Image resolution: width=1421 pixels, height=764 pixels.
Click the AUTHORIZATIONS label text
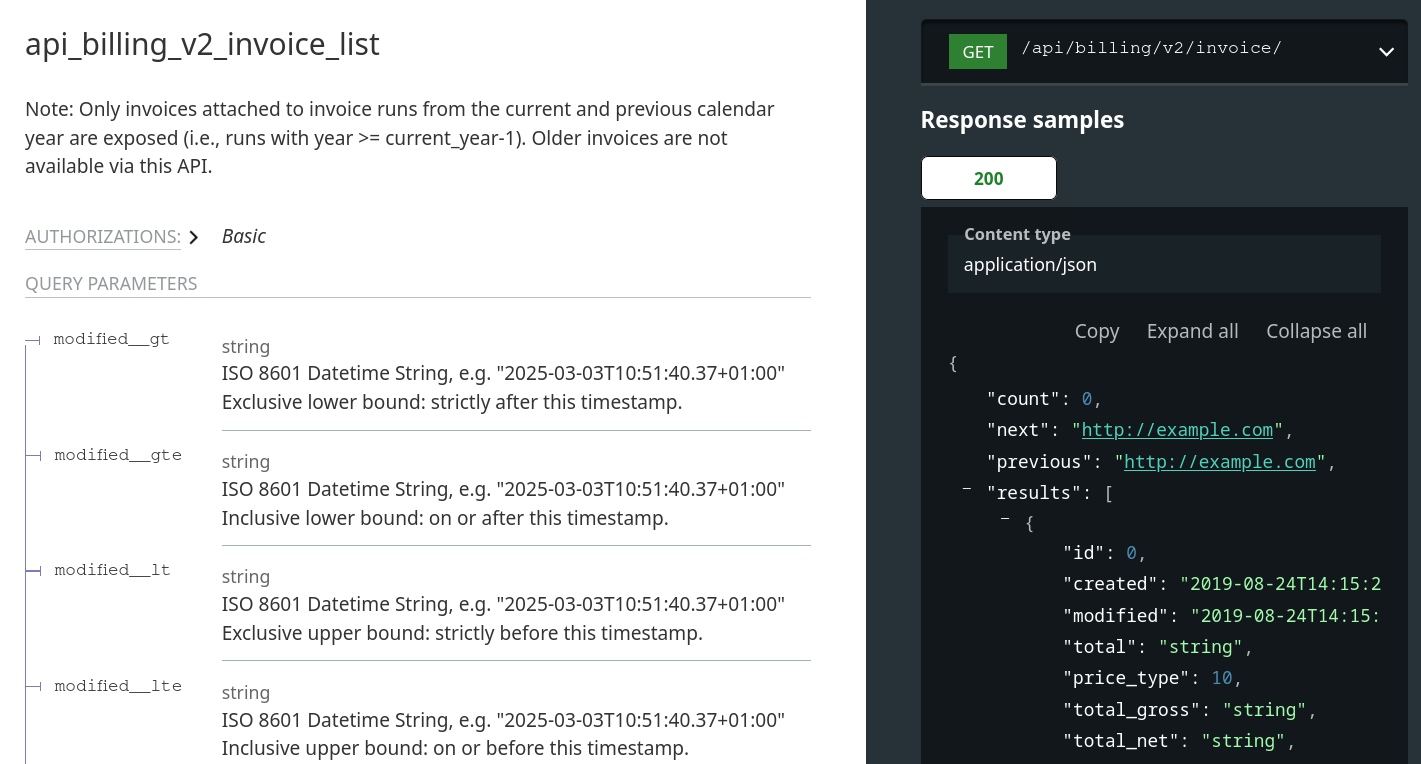click(102, 237)
